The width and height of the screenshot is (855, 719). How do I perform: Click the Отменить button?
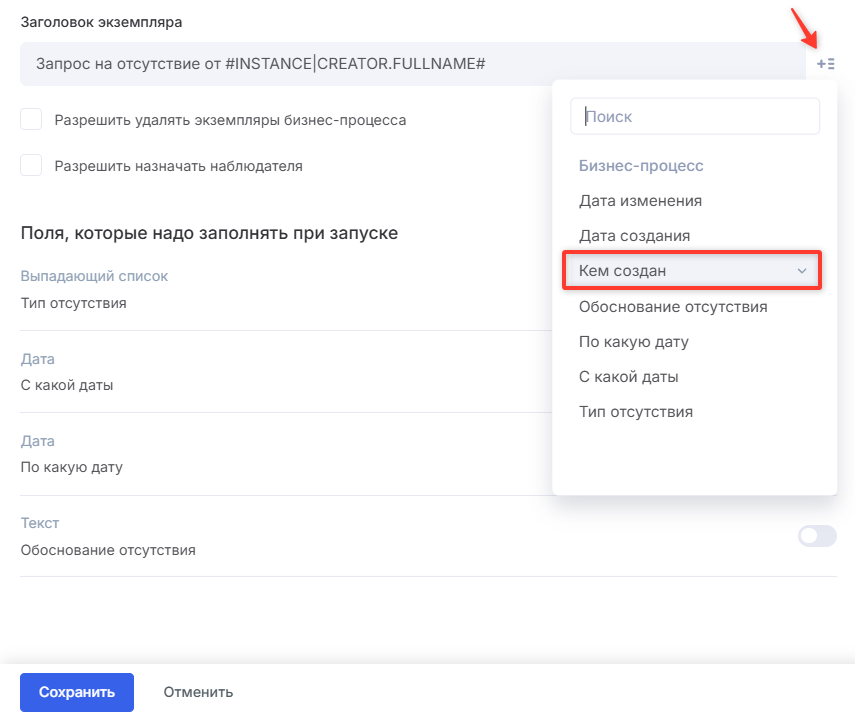point(198,692)
